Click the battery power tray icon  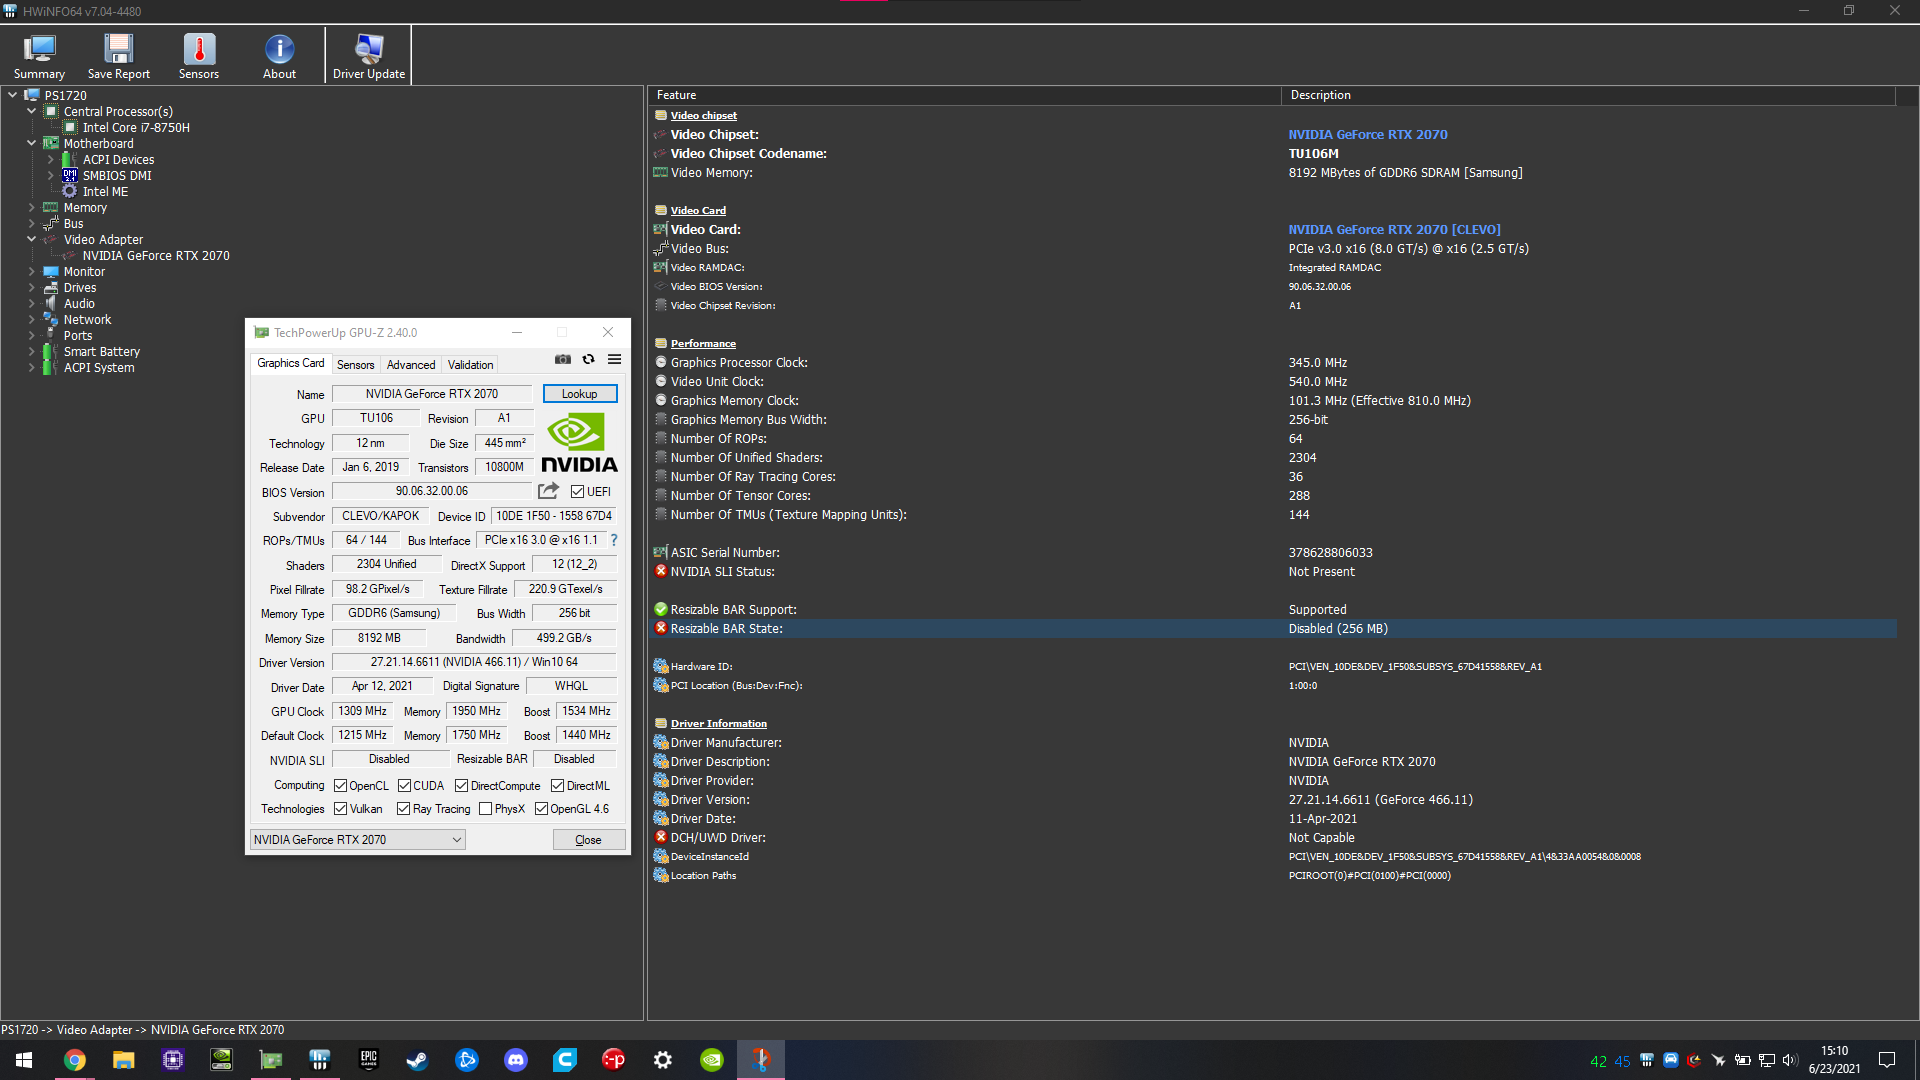1742,1060
